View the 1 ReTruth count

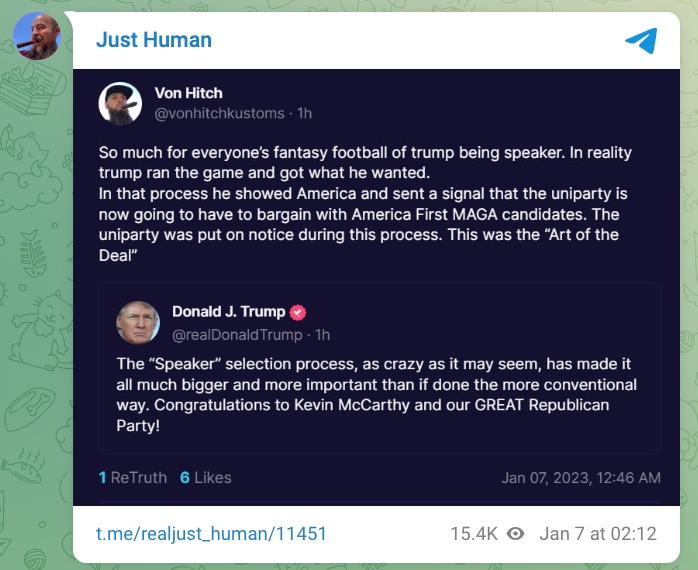point(133,477)
